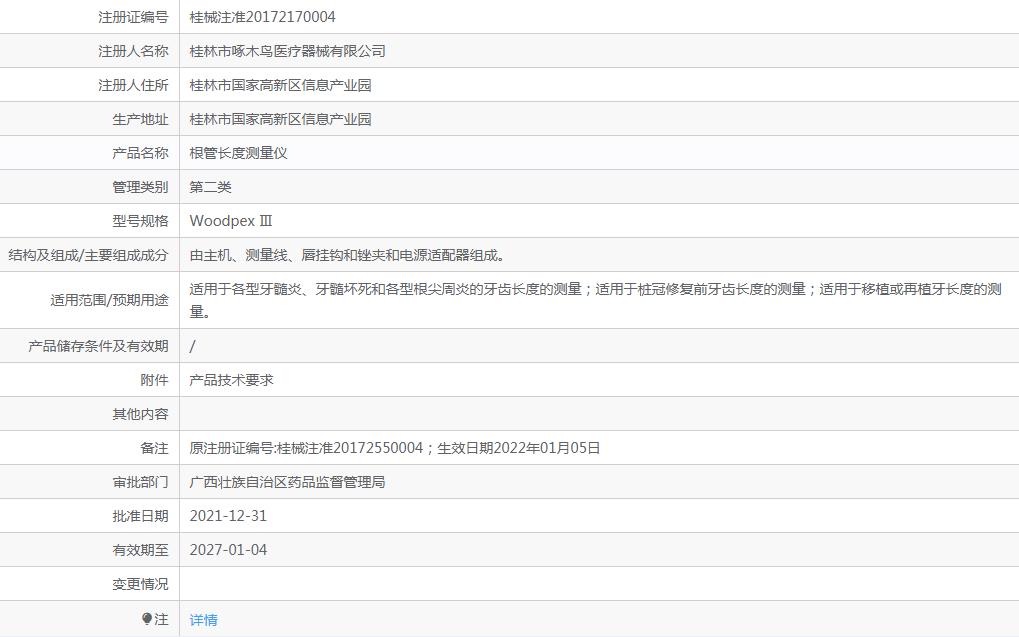
Task: Click the 第二类 management category value
Action: coord(210,187)
